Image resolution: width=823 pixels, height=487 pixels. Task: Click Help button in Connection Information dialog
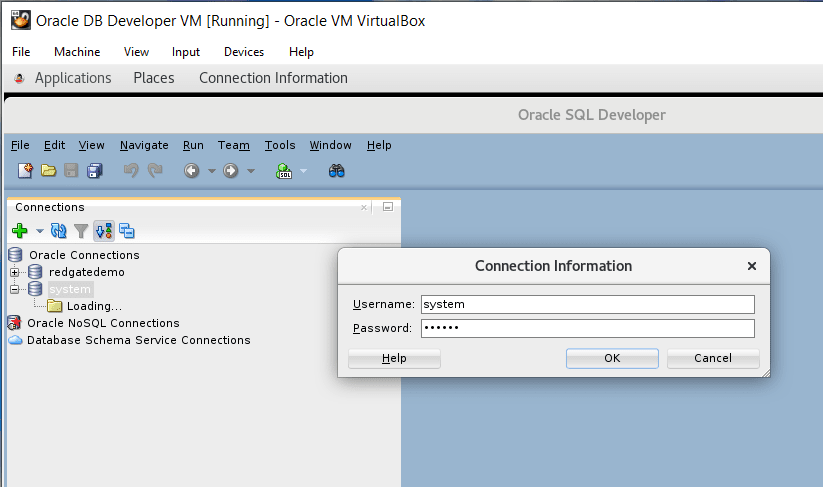tap(394, 358)
